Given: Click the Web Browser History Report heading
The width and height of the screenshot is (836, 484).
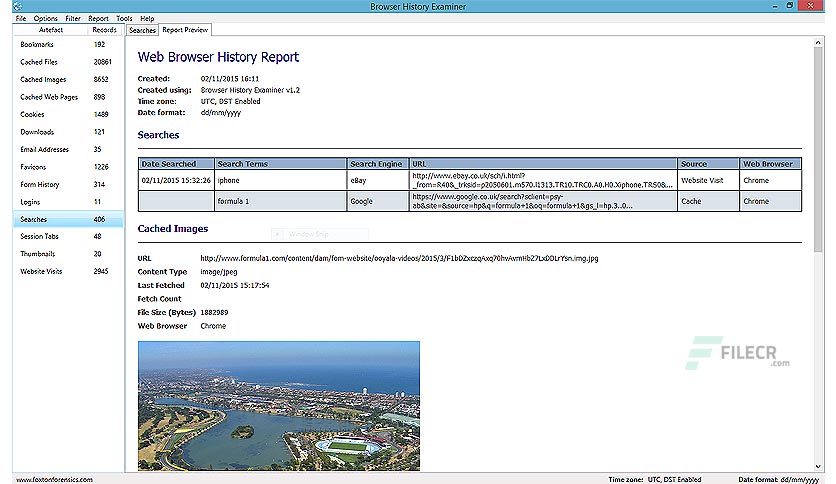Looking at the screenshot, I should tap(218, 57).
